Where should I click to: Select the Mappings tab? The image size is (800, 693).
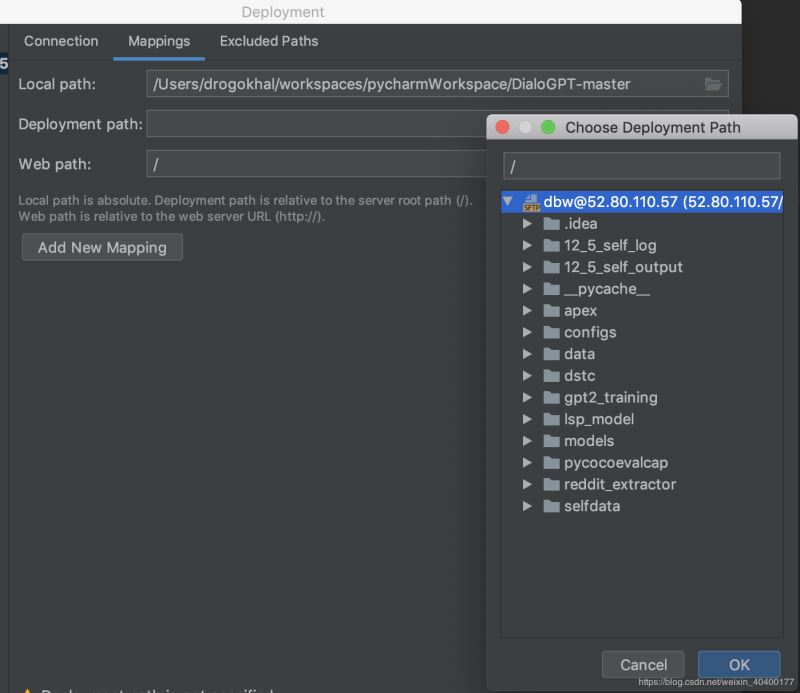pyautogui.click(x=159, y=41)
